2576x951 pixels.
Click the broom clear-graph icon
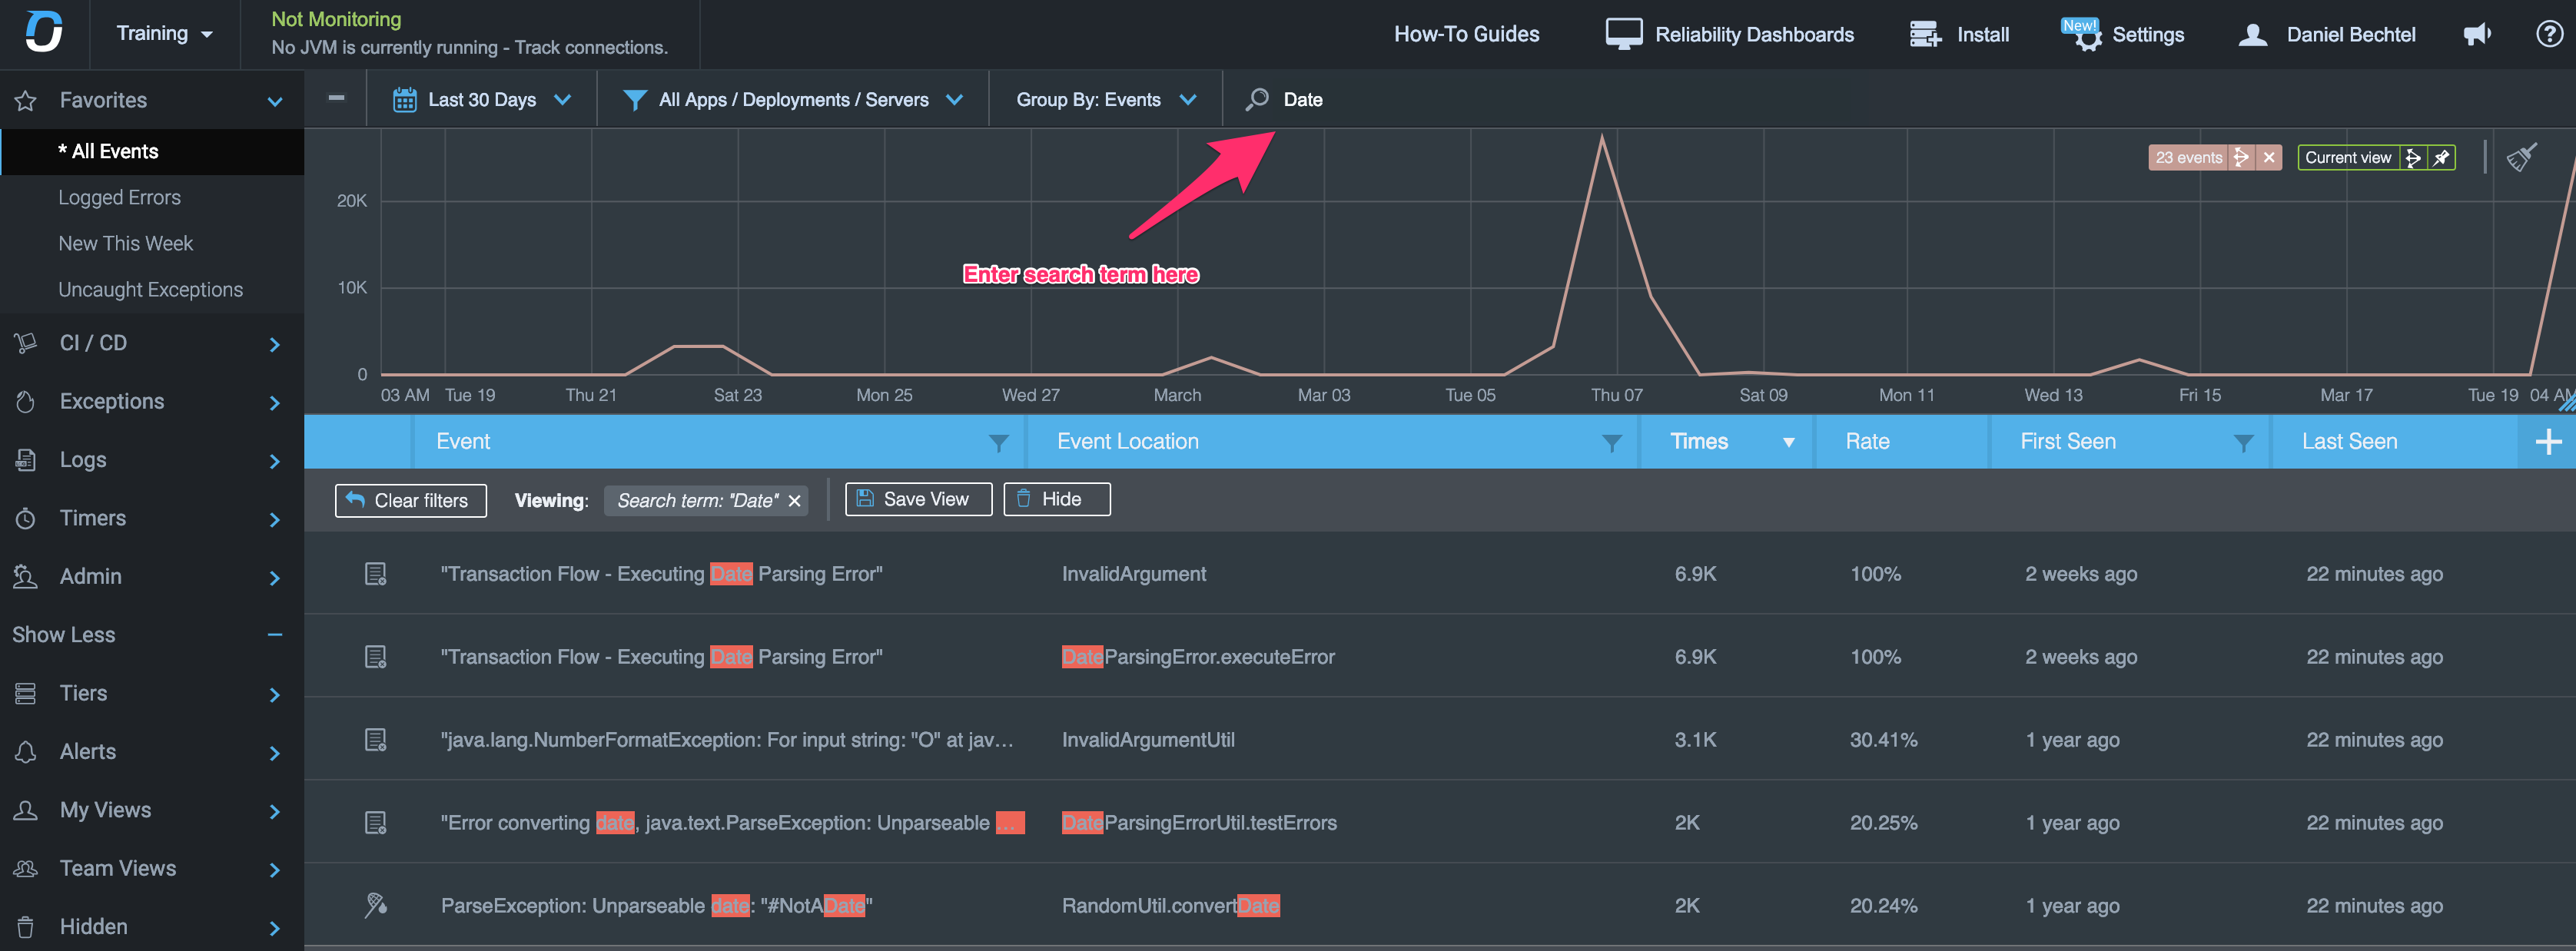pos(2521,158)
